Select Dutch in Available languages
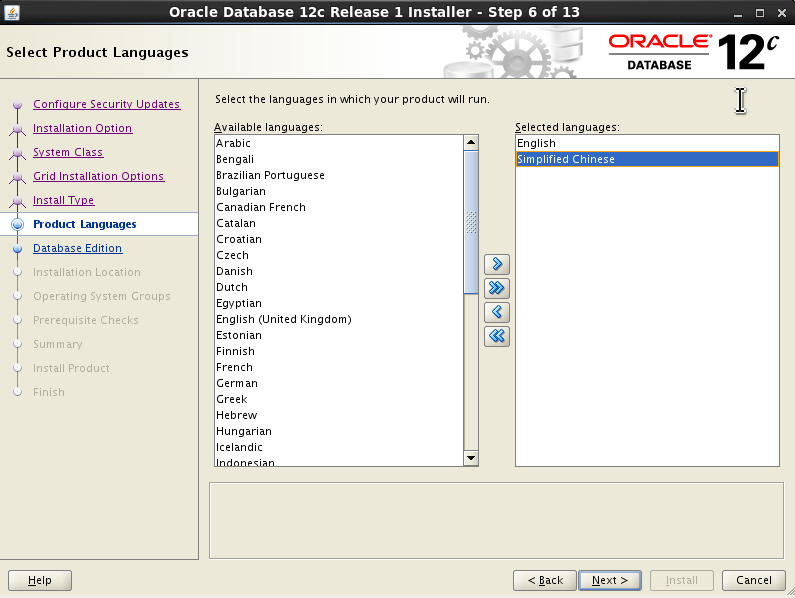 (x=339, y=287)
